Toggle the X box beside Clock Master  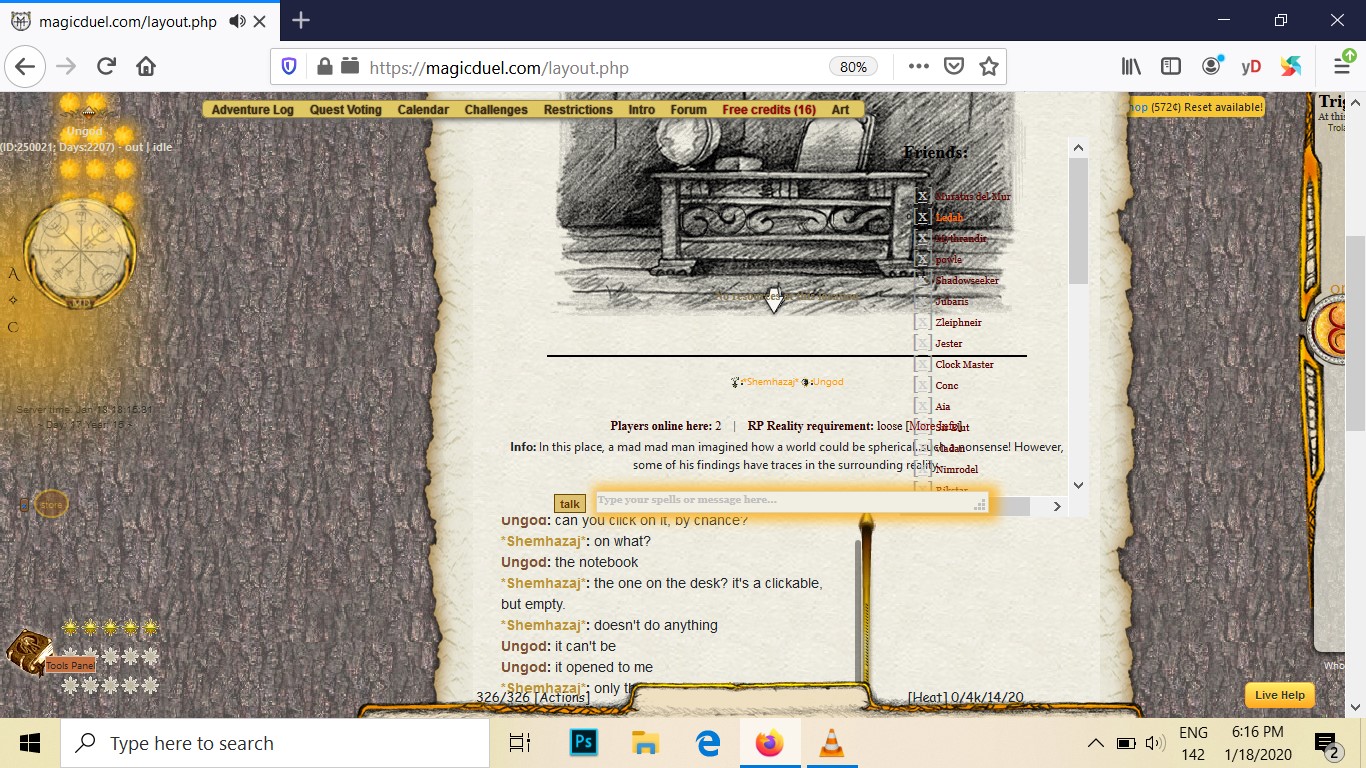tap(923, 364)
